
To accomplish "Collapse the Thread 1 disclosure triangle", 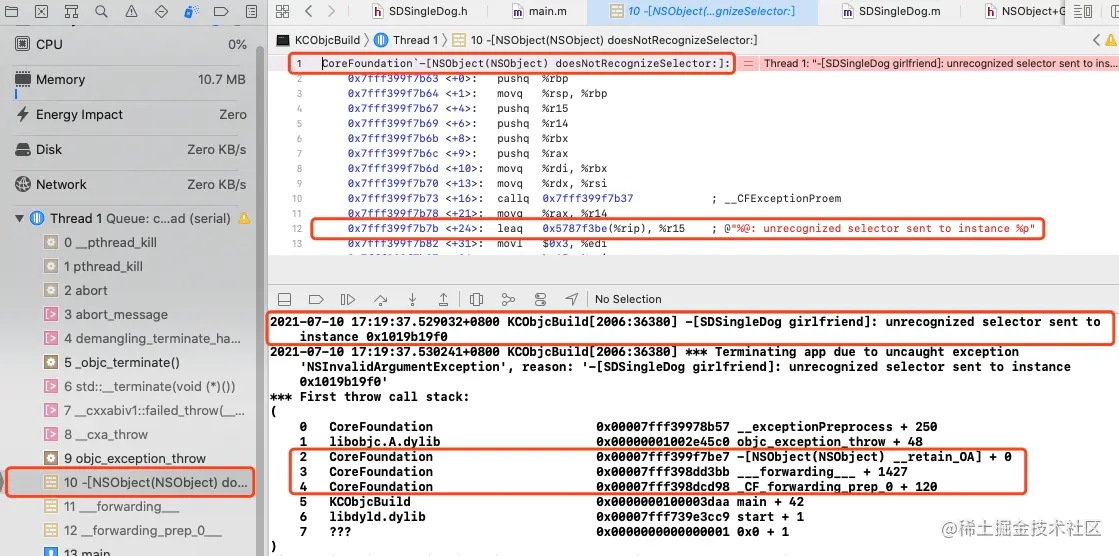I will (19, 218).
